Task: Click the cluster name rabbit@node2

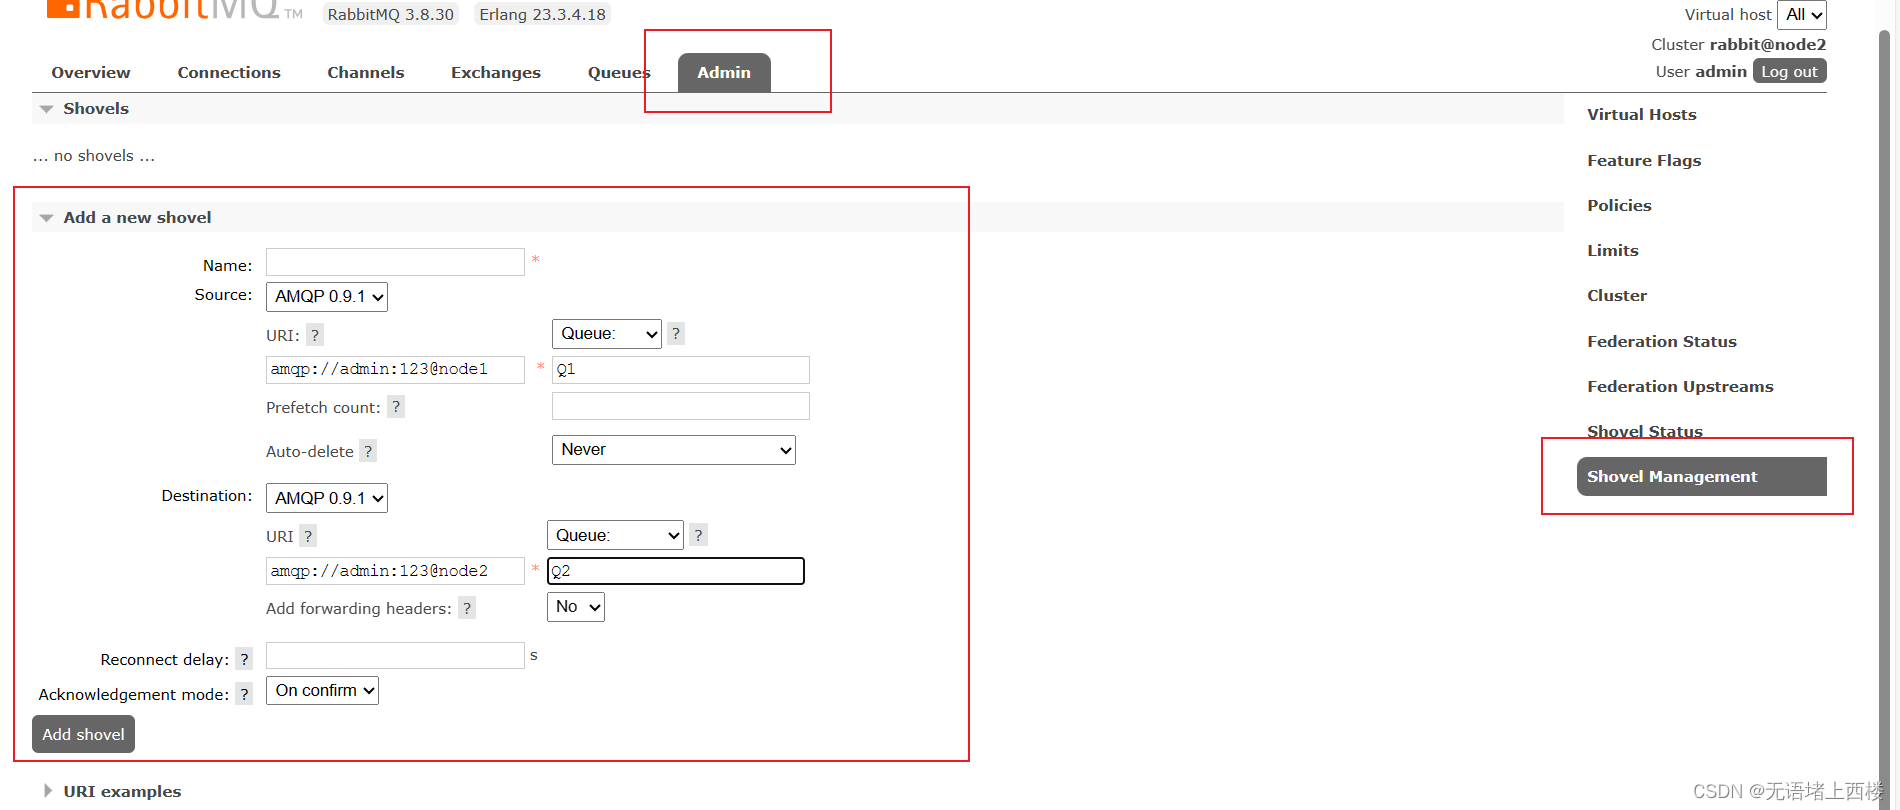Action: coord(1768,44)
